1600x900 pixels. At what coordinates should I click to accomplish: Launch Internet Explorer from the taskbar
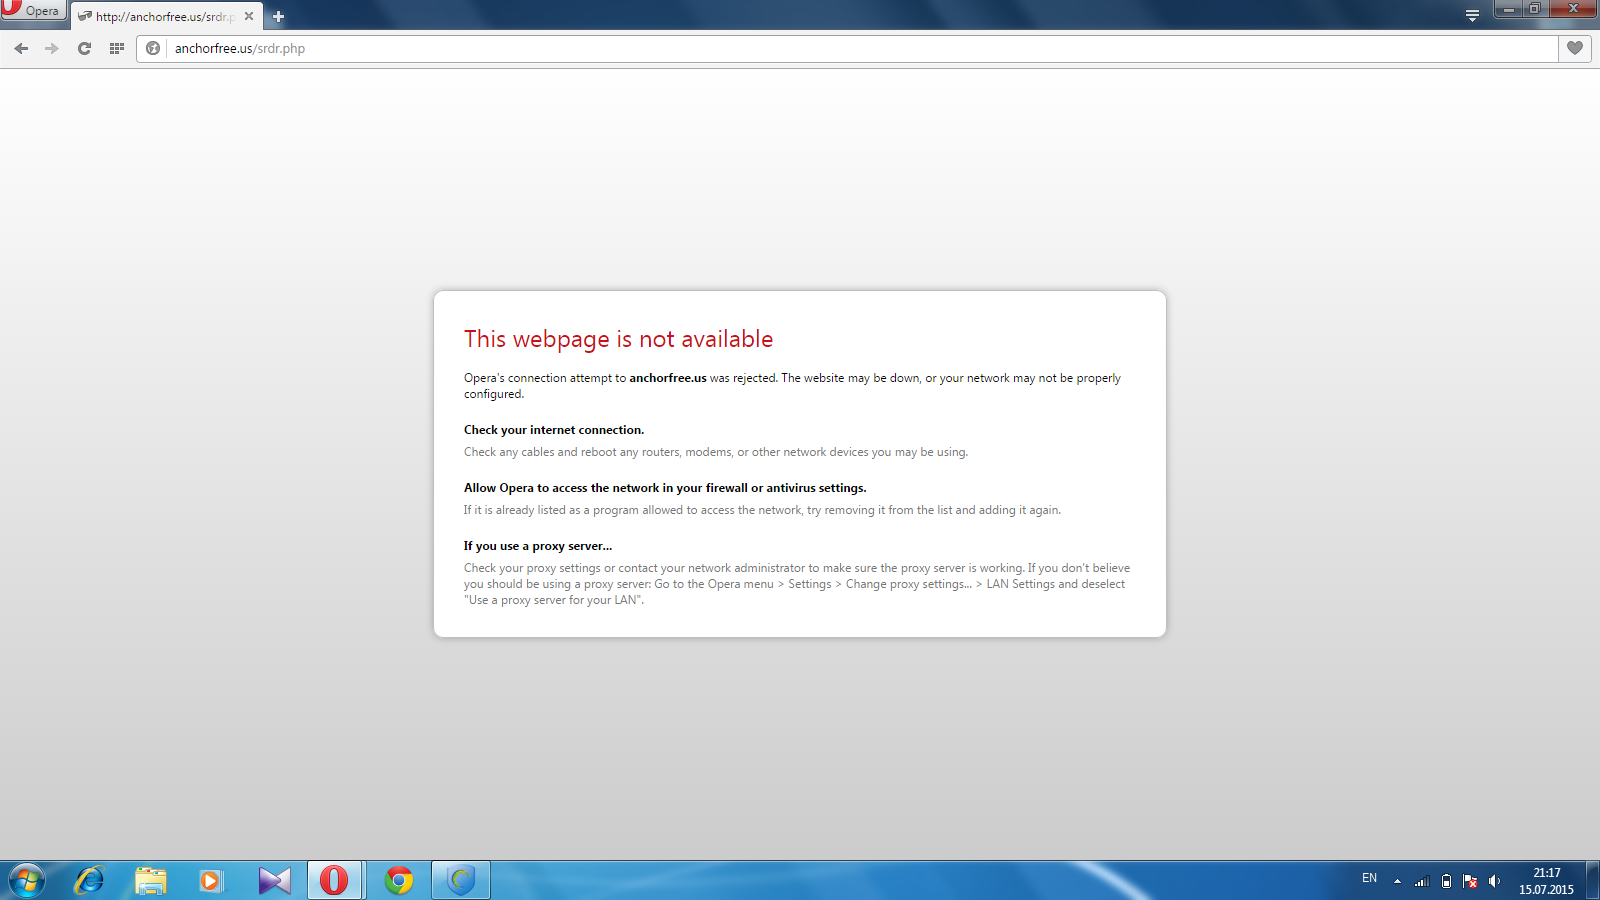[89, 880]
